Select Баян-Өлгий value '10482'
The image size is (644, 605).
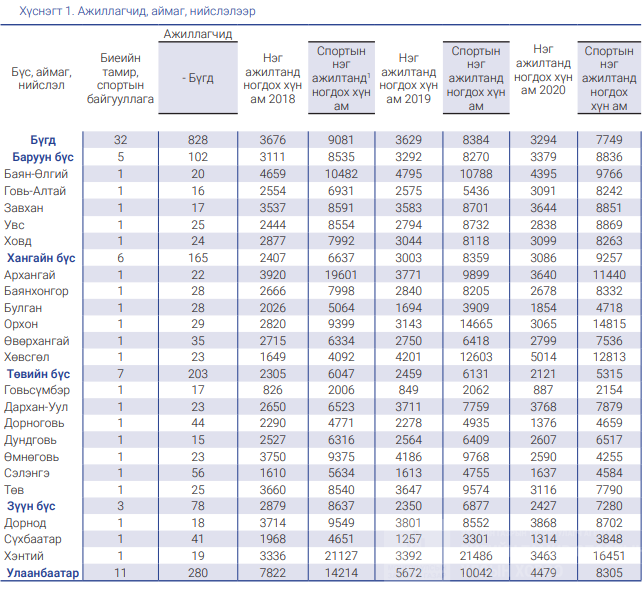click(x=341, y=174)
